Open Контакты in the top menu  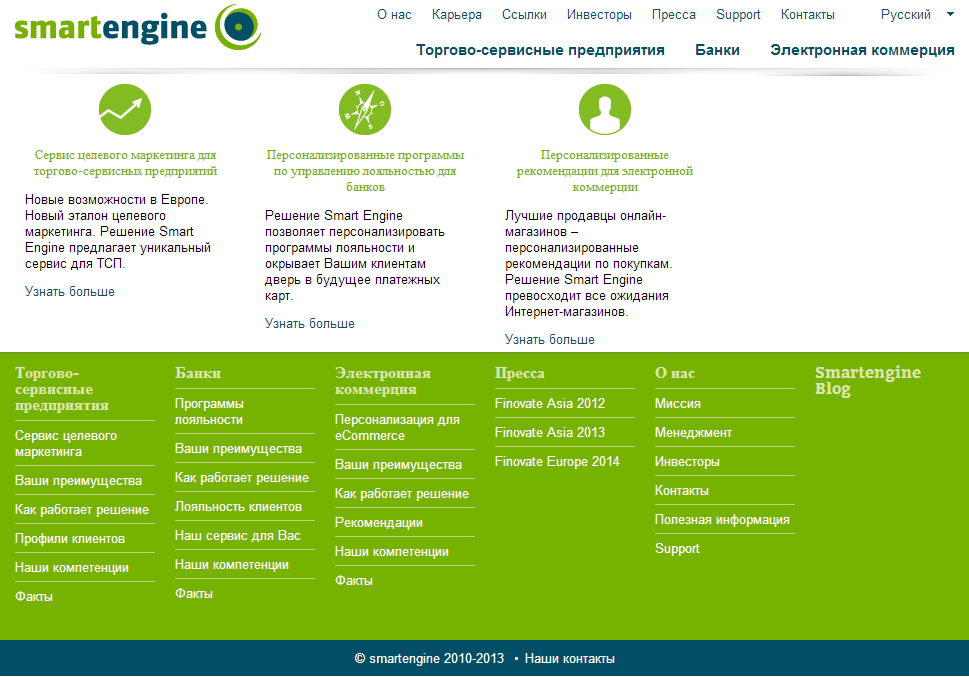pyautogui.click(x=808, y=14)
